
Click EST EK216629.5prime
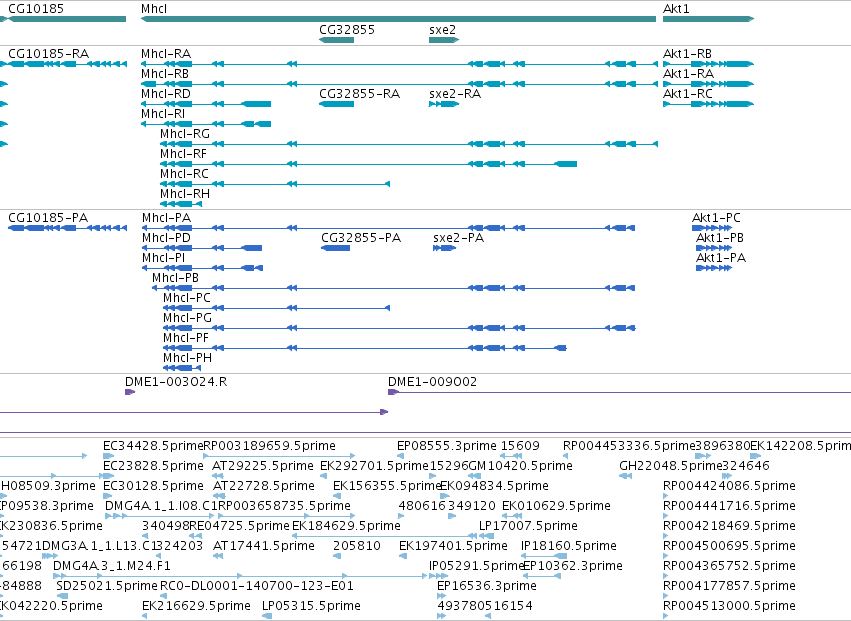[x=145, y=616]
